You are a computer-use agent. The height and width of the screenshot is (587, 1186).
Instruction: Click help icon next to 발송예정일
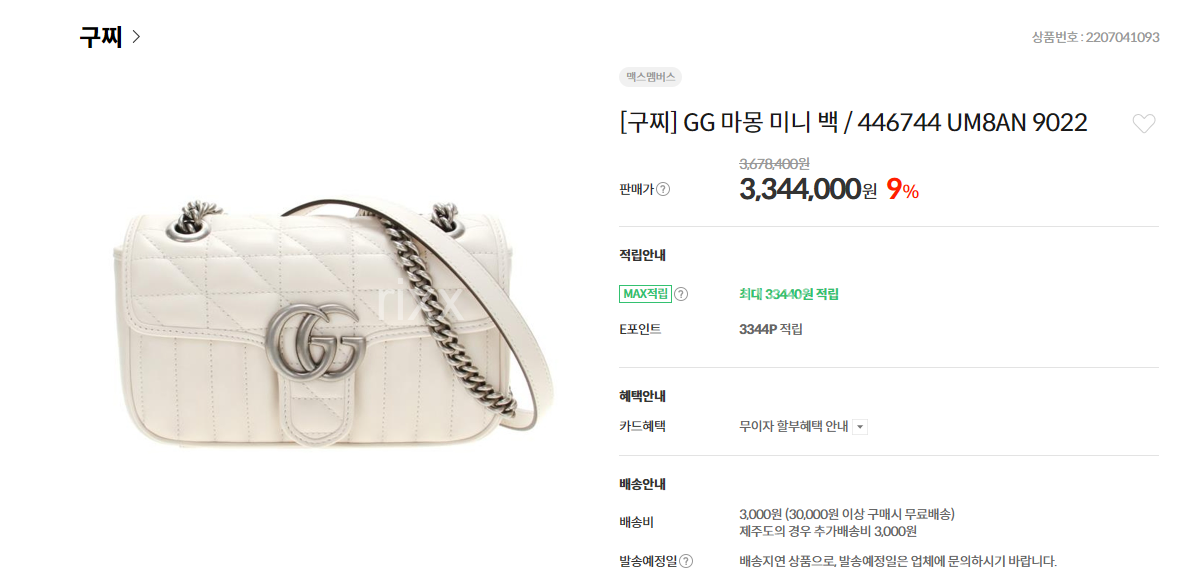click(686, 561)
